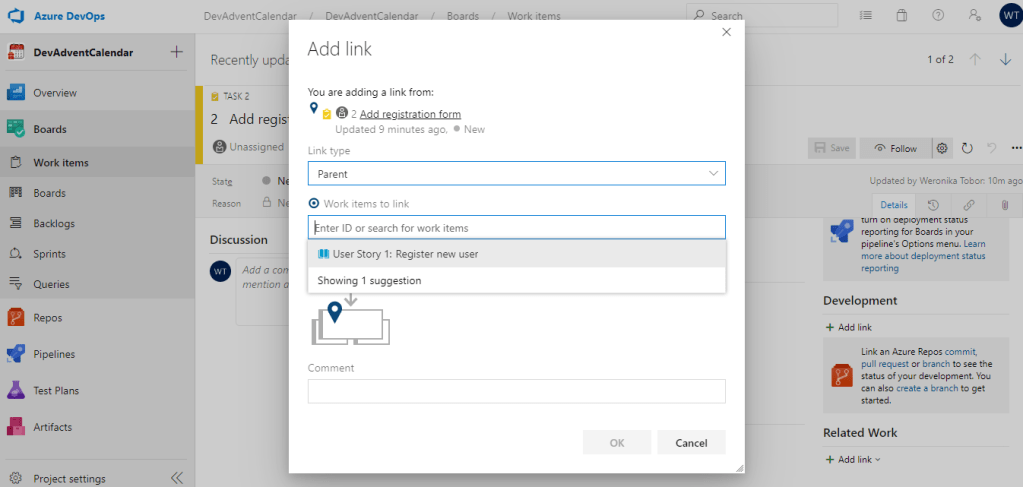This screenshot has height=487, width=1023.
Task: Go to Artifacts in the sidebar
Action: point(52,427)
